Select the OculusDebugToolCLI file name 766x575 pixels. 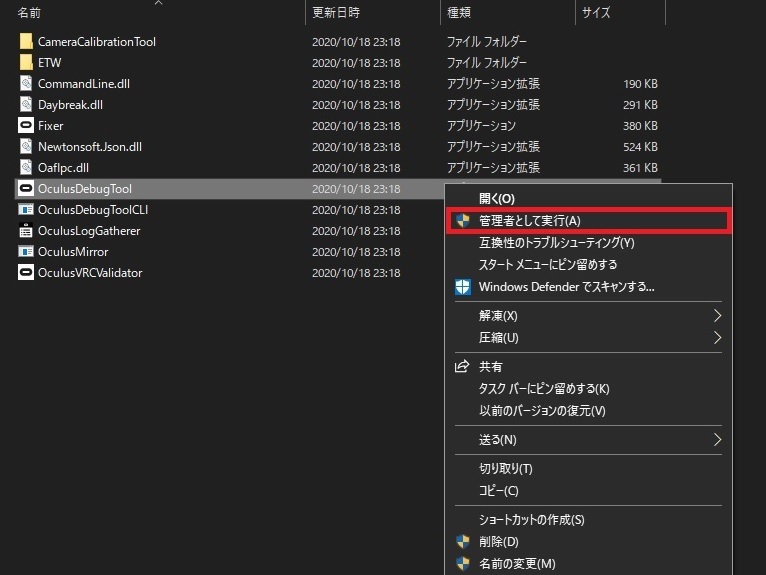[93, 210]
